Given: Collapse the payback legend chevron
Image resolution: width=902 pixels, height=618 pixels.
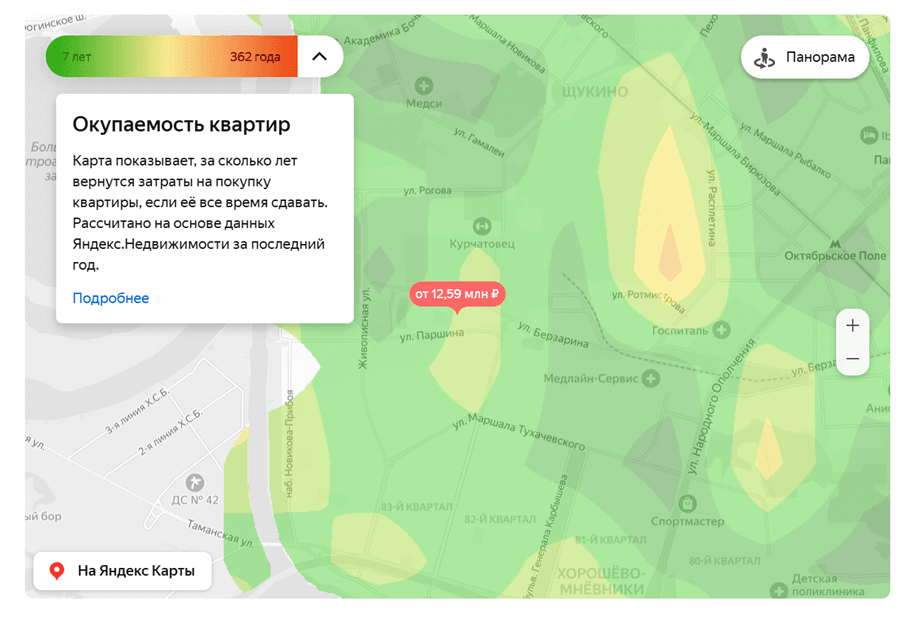Looking at the screenshot, I should (319, 57).
